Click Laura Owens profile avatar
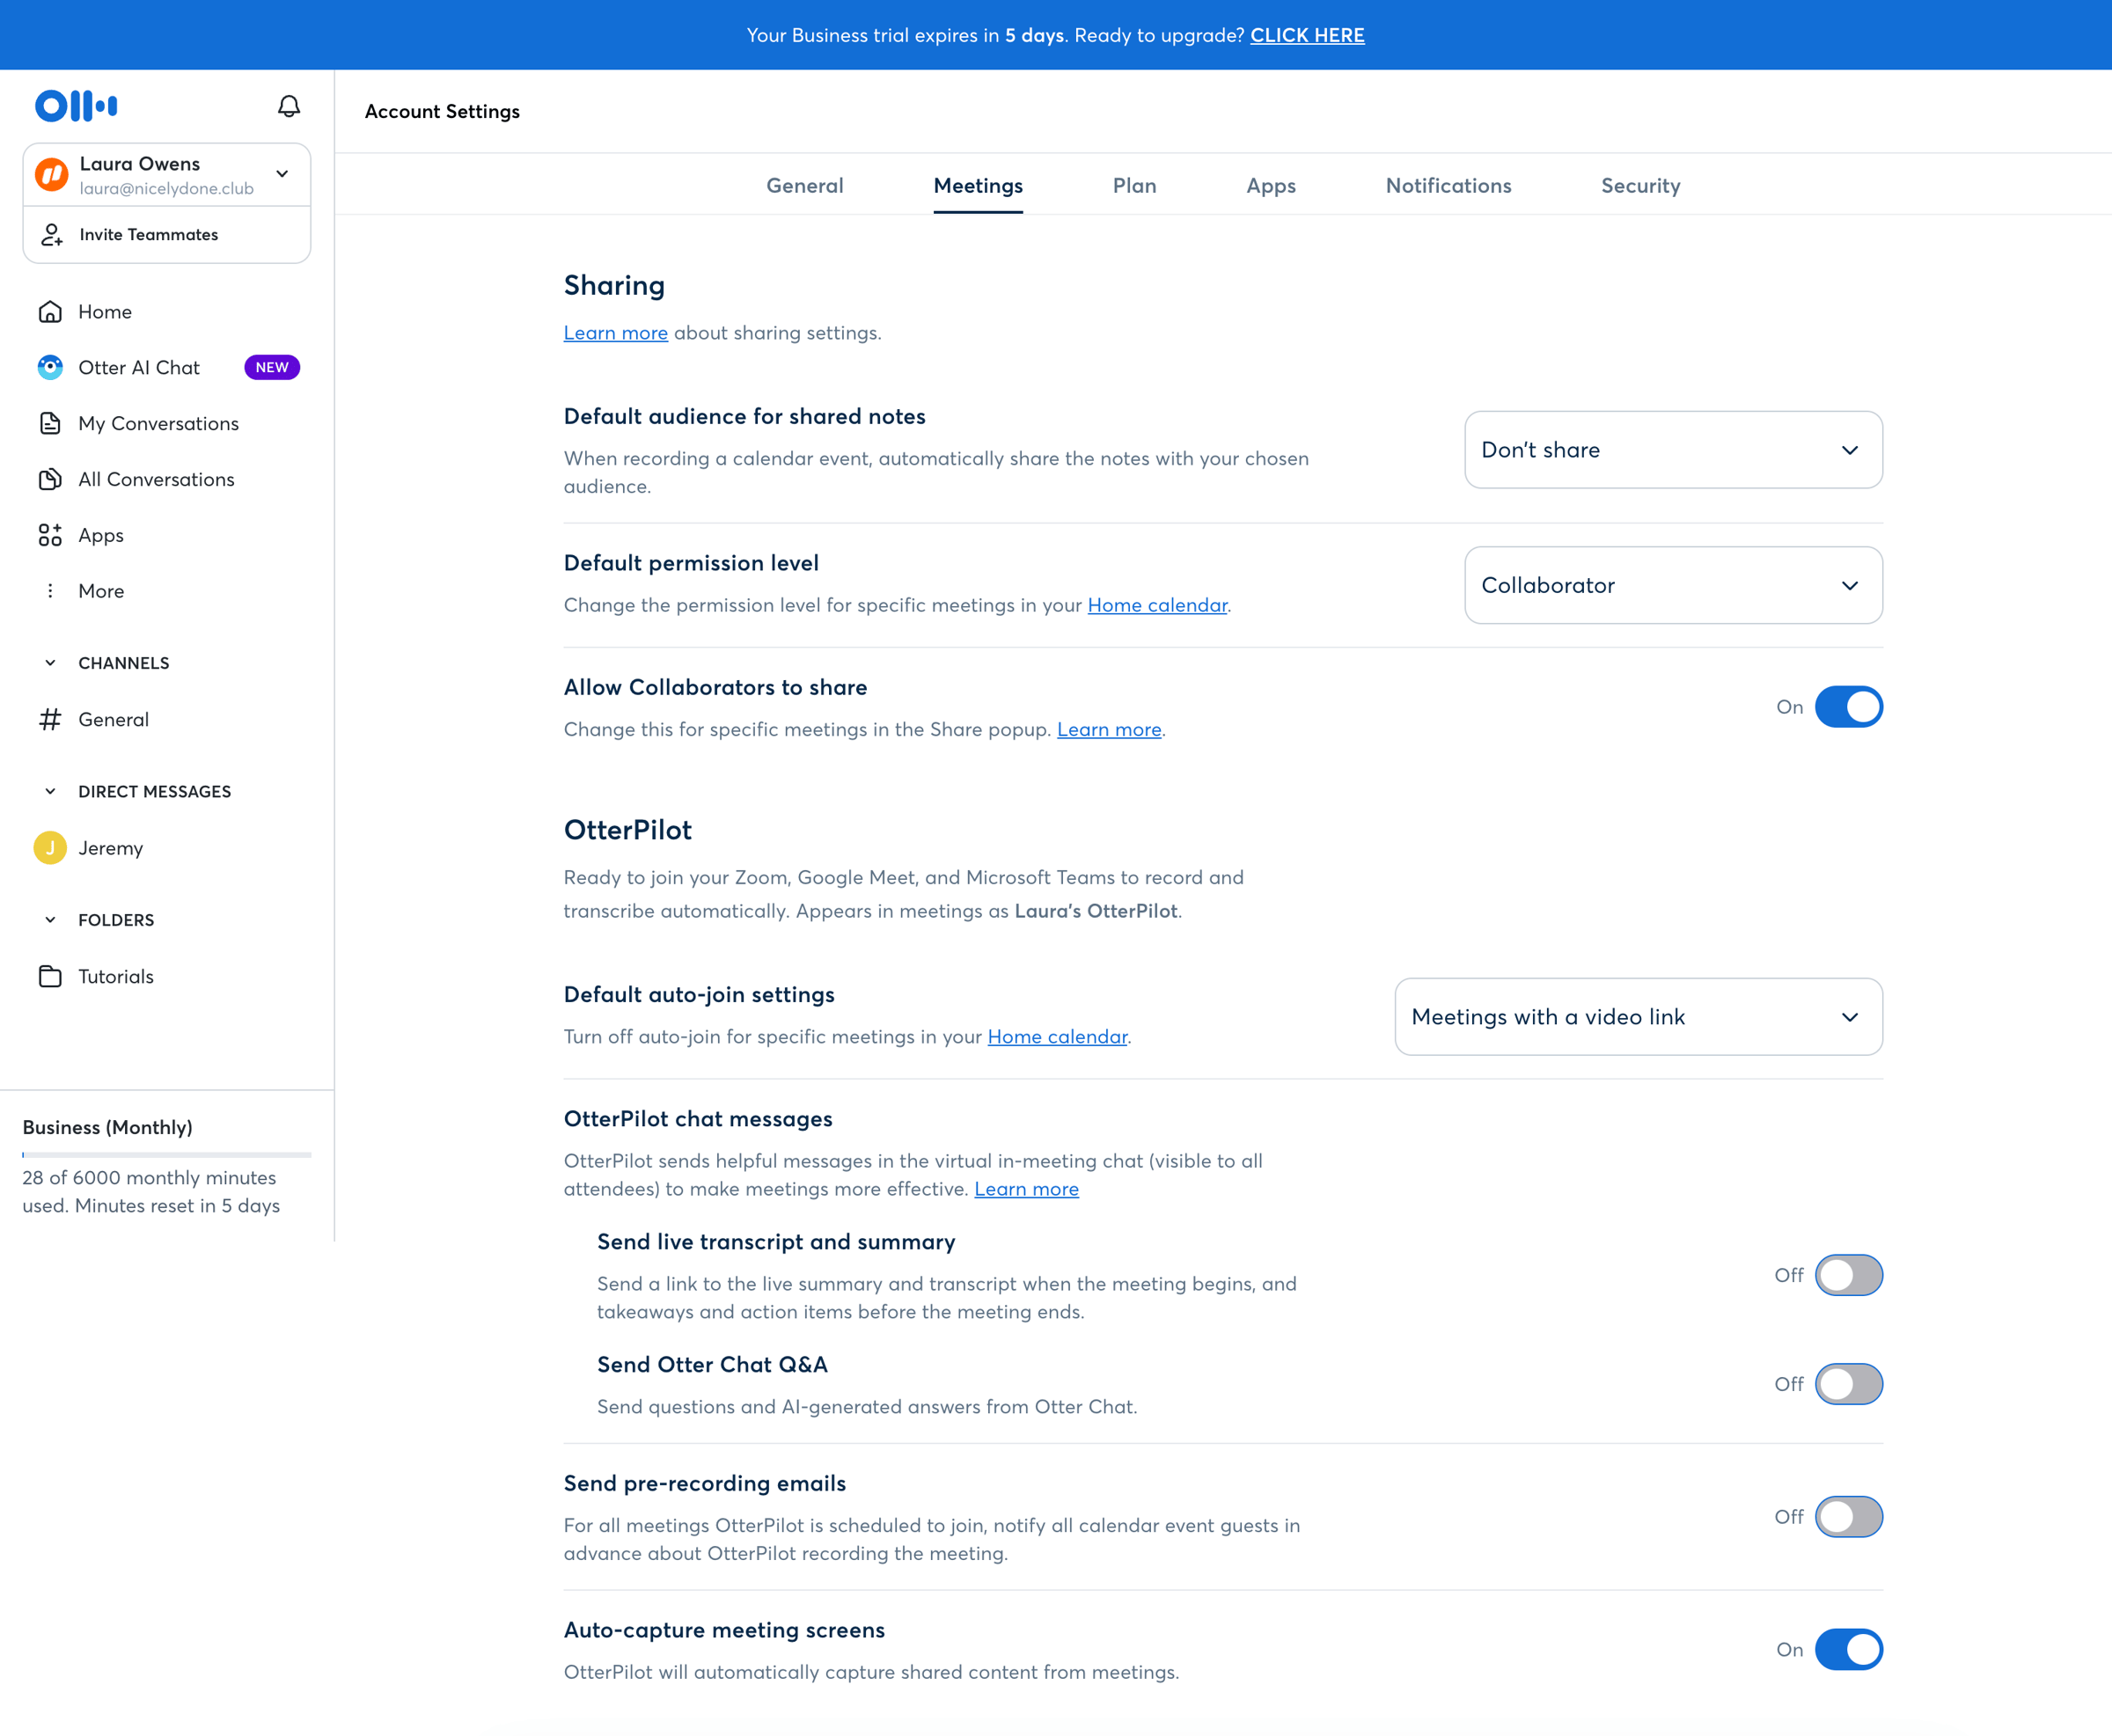 coord(52,175)
